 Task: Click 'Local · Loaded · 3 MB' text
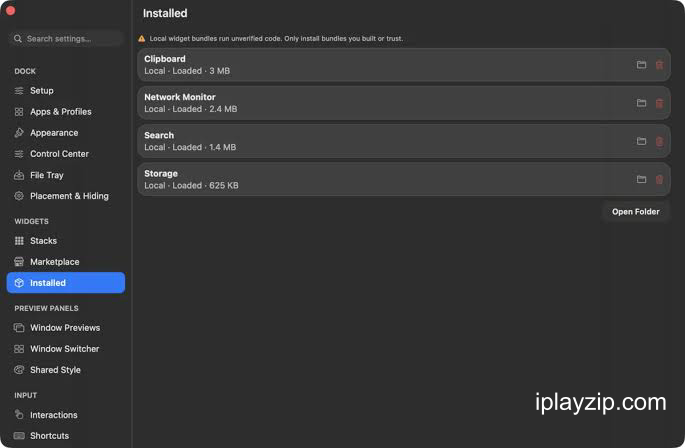(187, 71)
